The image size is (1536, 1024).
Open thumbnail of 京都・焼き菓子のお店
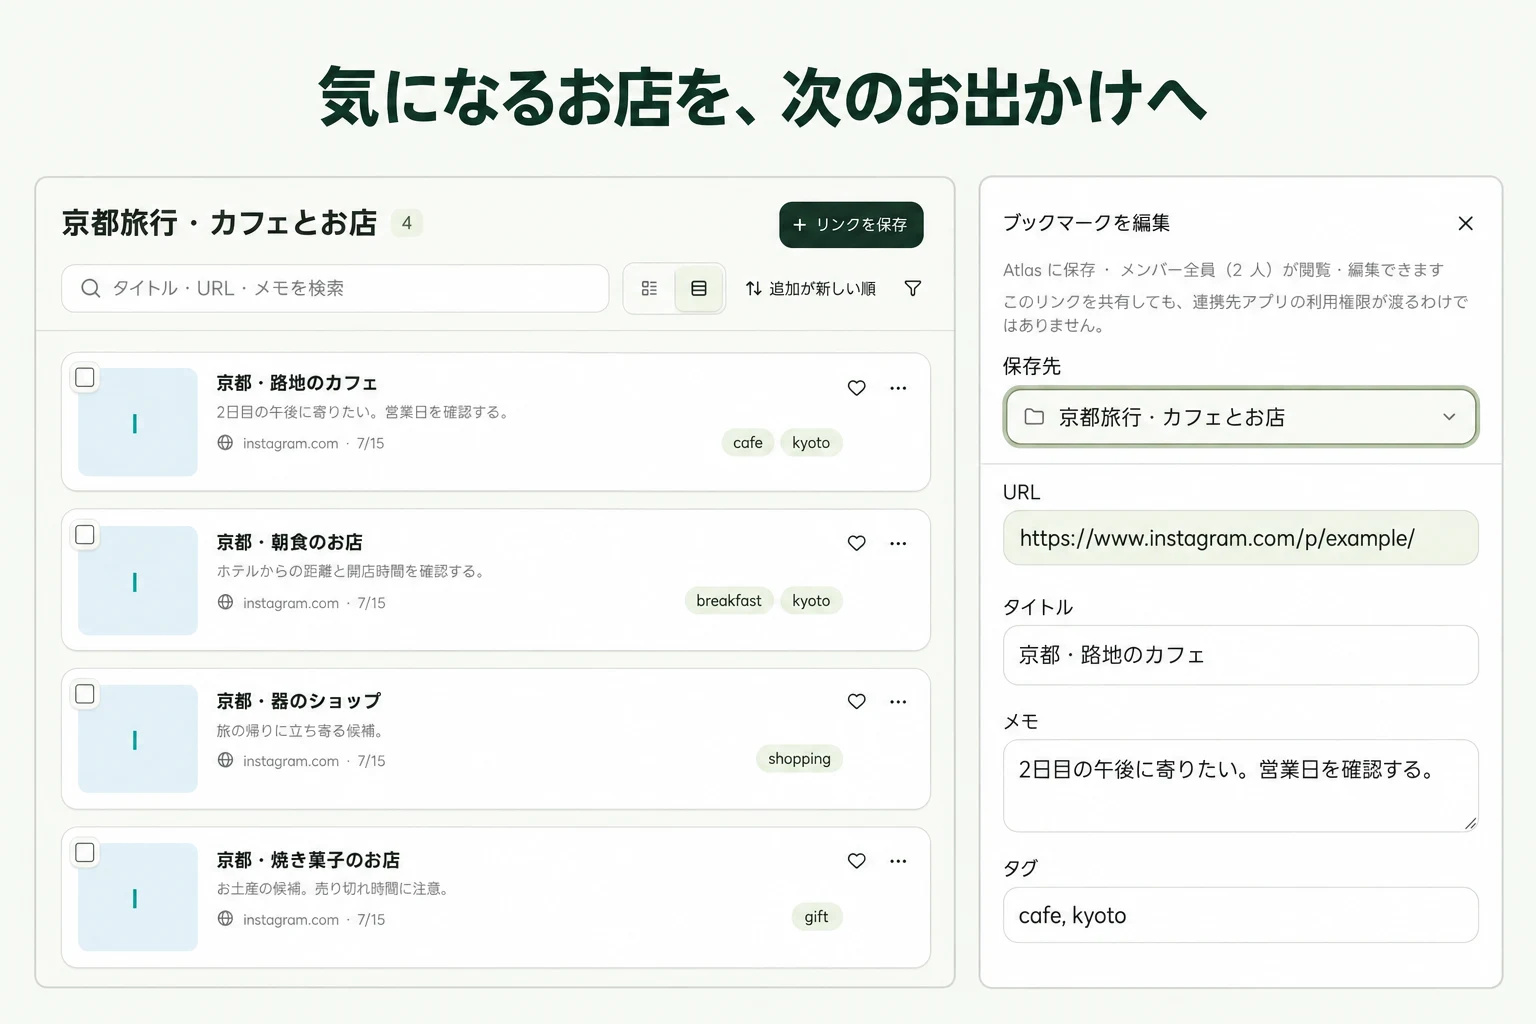pyautogui.click(x=138, y=897)
